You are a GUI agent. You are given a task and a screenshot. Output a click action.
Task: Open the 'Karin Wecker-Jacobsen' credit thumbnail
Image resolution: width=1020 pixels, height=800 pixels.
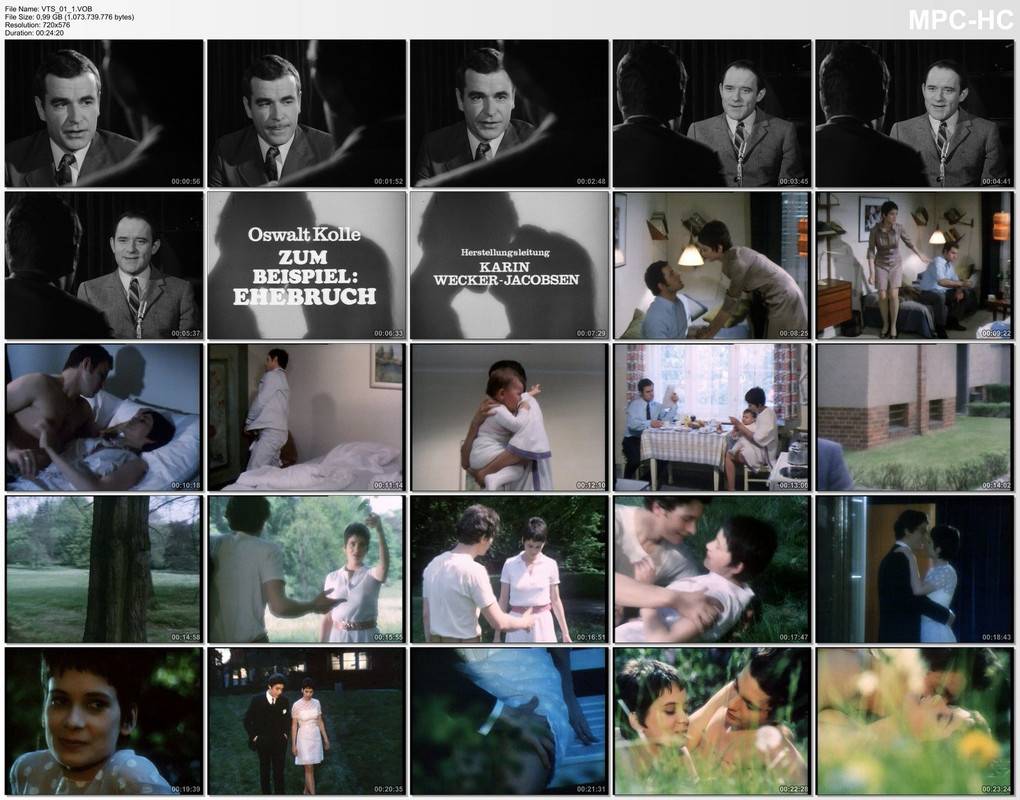(509, 265)
